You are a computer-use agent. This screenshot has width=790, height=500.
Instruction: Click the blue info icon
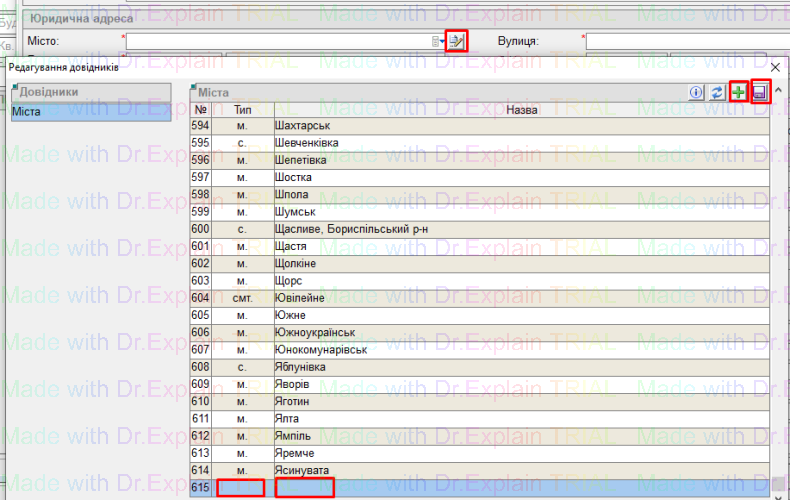click(697, 92)
